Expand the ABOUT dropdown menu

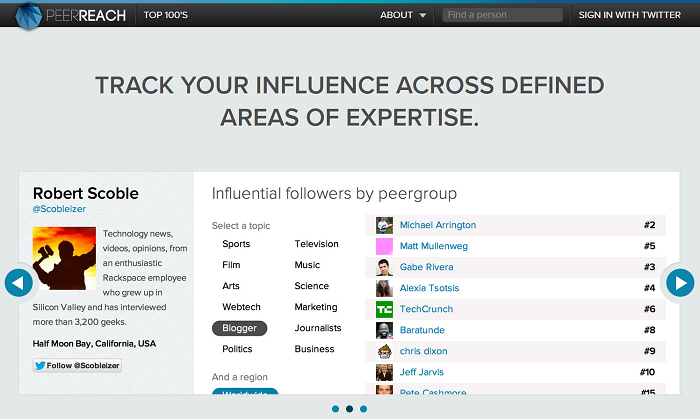(403, 15)
